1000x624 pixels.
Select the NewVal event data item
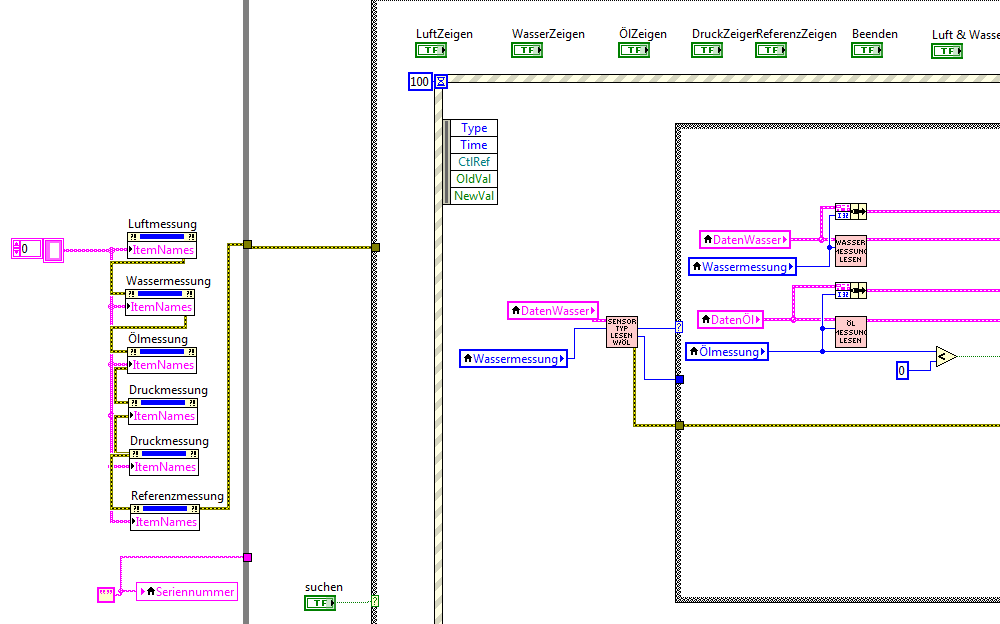[474, 196]
